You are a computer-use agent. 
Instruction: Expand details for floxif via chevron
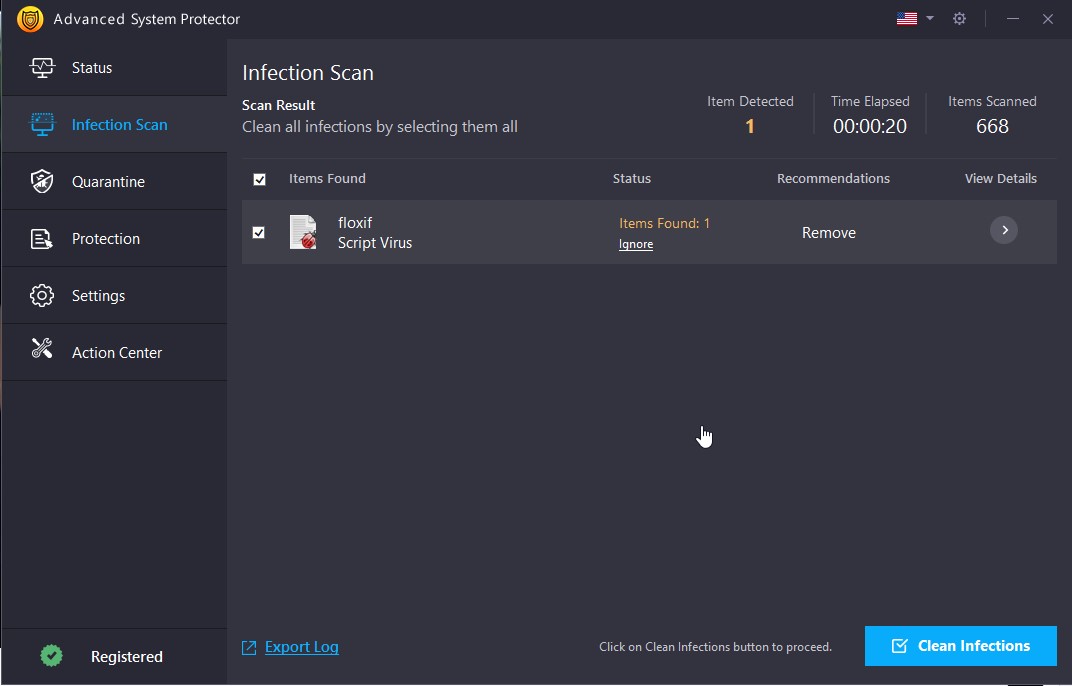point(1004,230)
